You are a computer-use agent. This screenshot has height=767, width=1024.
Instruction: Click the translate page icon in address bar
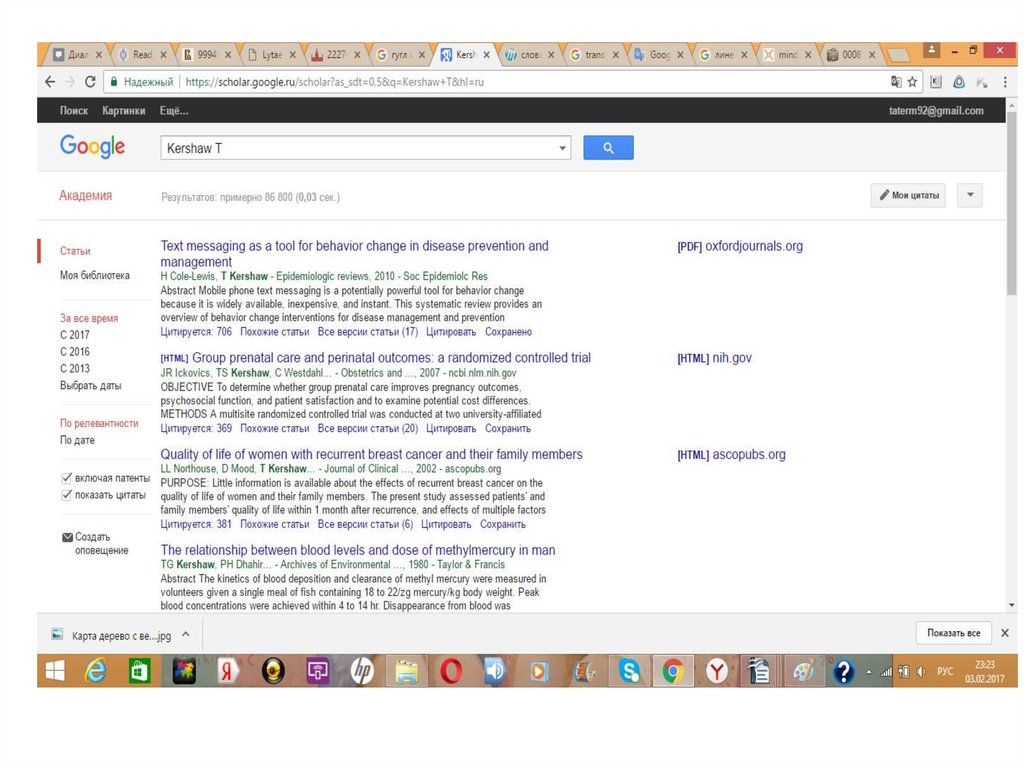click(x=896, y=82)
